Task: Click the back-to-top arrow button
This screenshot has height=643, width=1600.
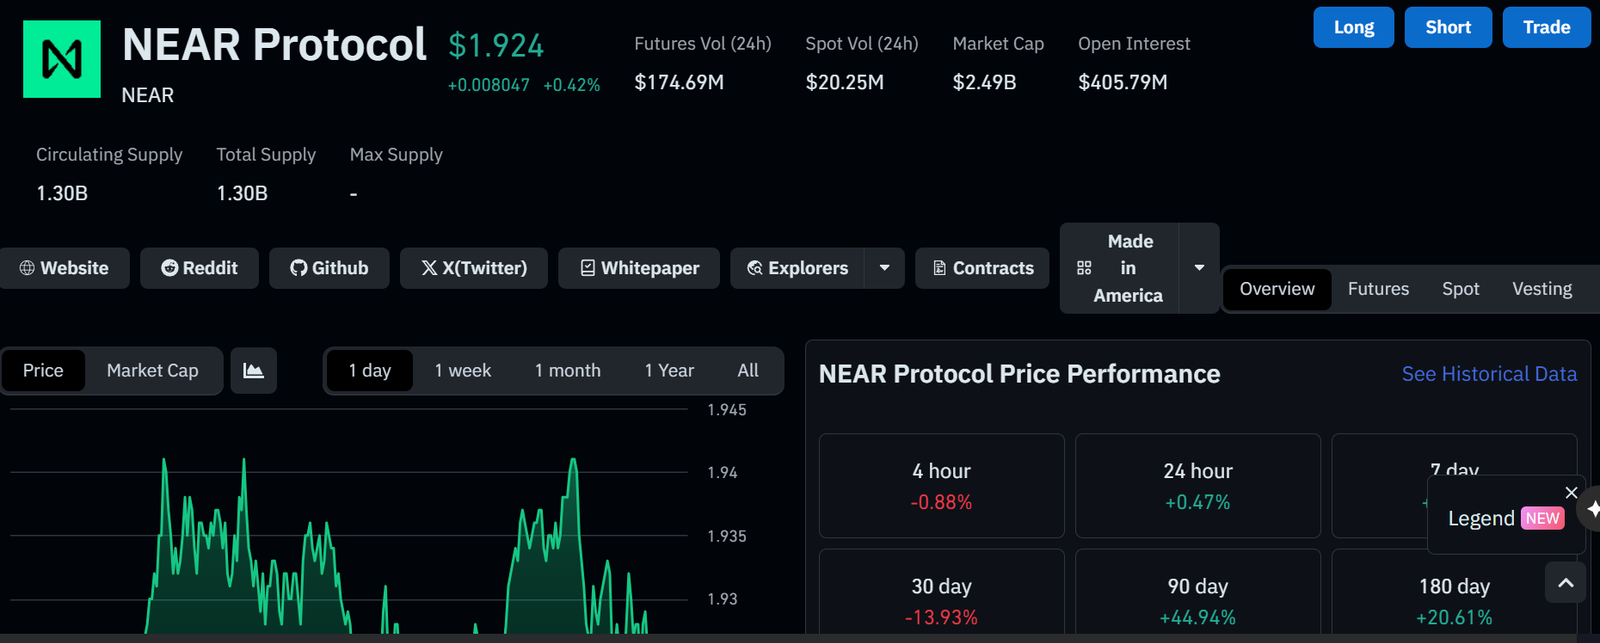Action: click(x=1566, y=582)
